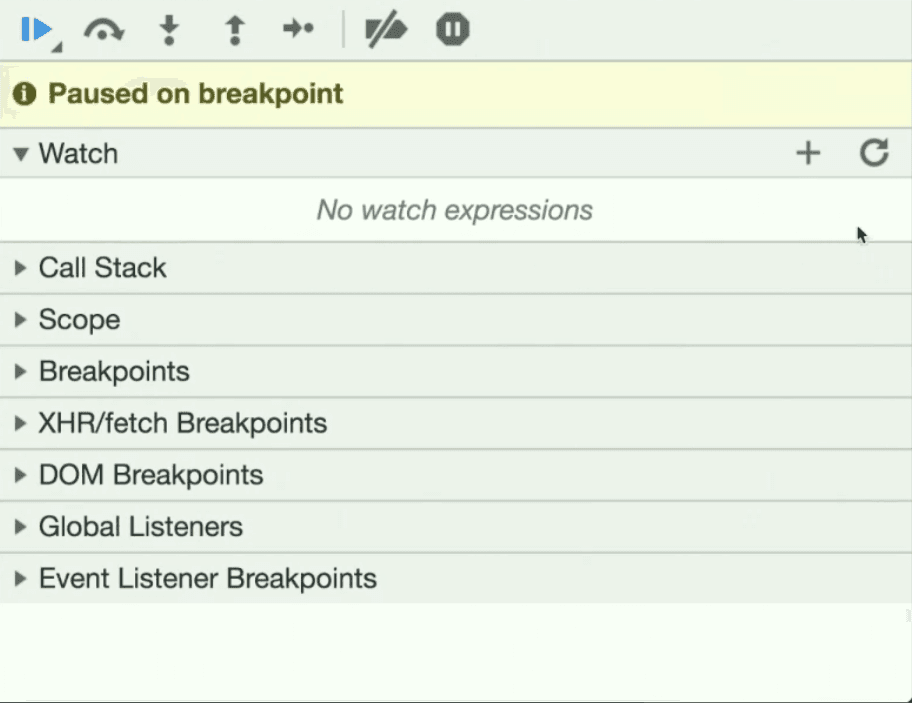Viewport: 912px width, 703px height.
Task: Toggle pause on exceptions
Action: point(453,29)
